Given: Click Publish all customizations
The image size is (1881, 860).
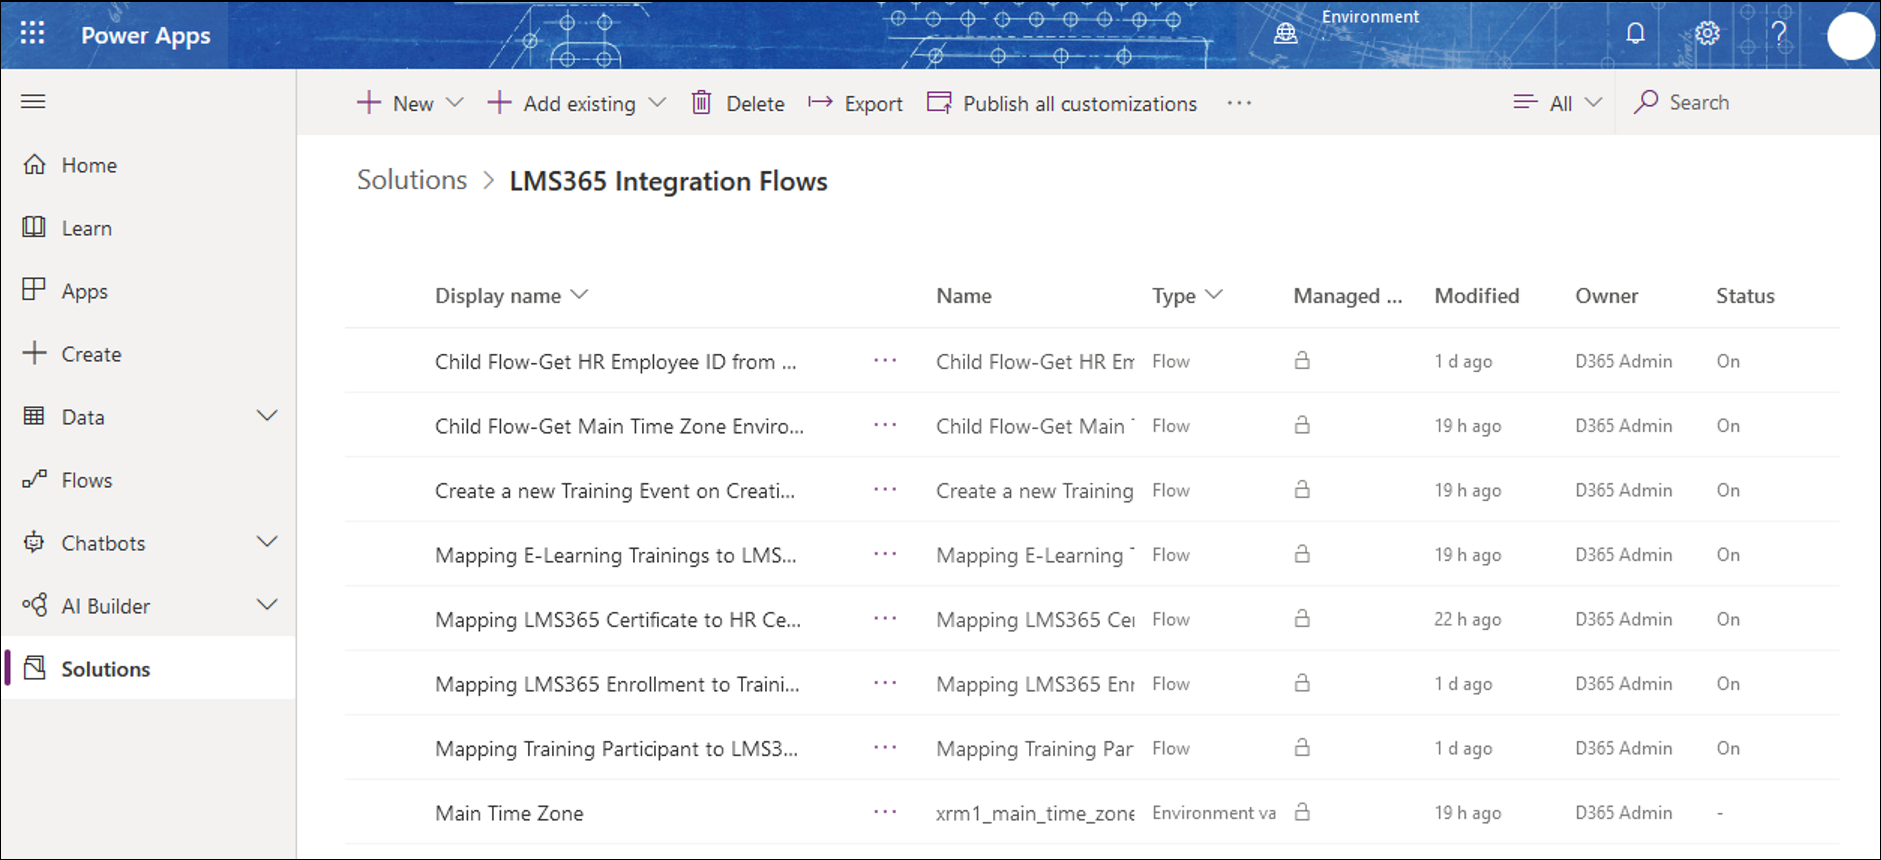Looking at the screenshot, I should [1062, 103].
